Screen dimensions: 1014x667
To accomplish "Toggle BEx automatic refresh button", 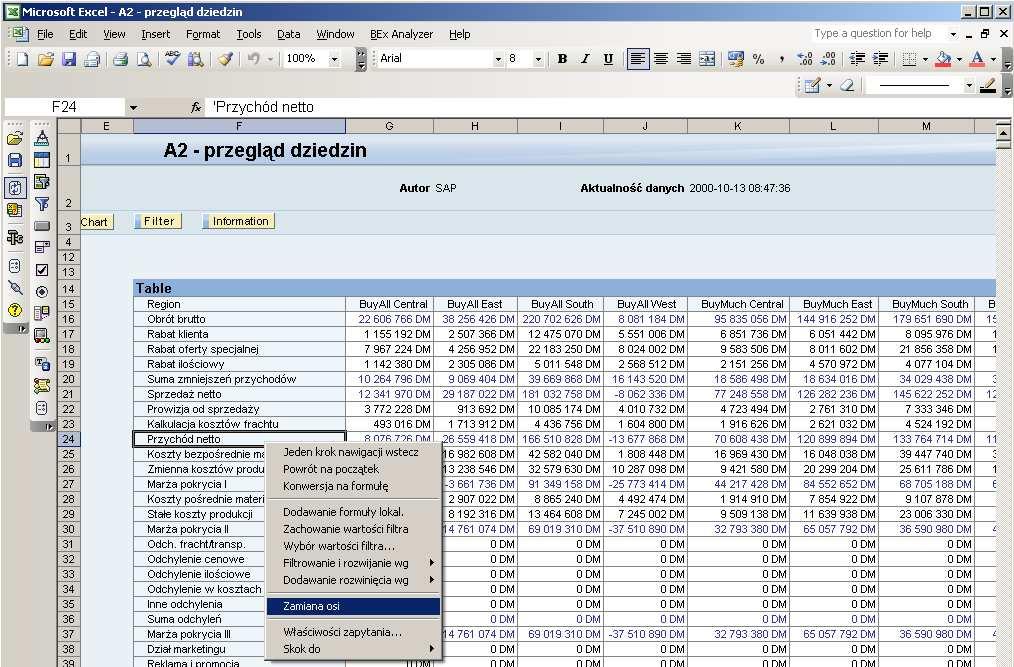I will click(x=15, y=188).
